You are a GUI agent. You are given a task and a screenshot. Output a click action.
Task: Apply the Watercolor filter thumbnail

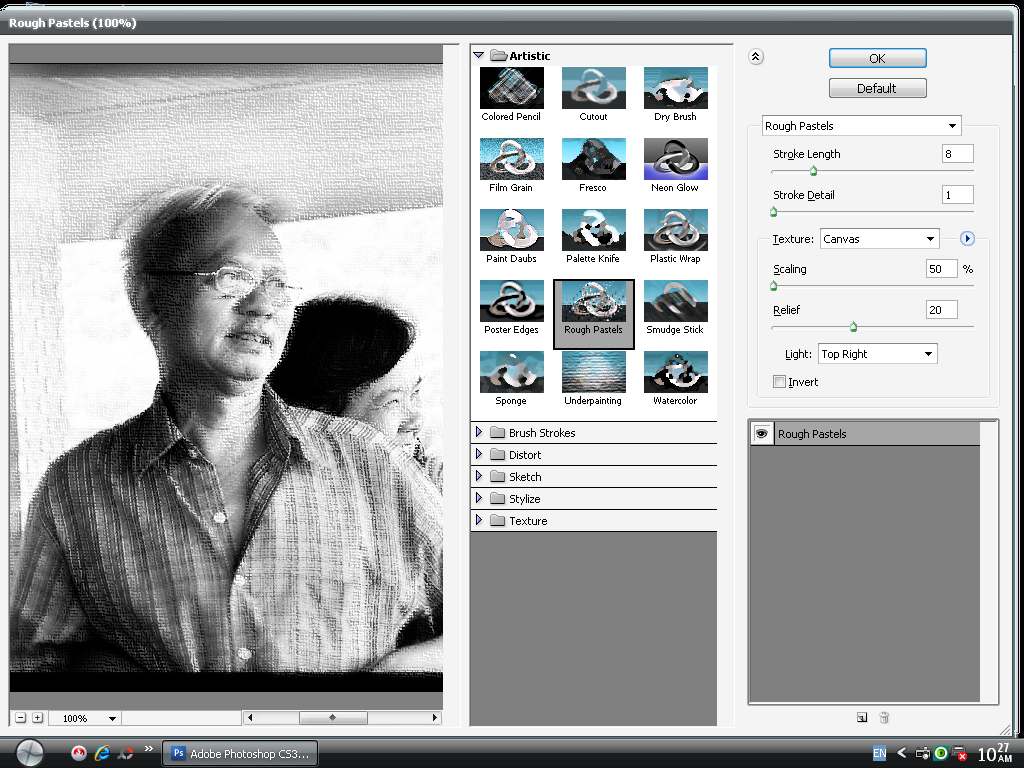pos(675,372)
